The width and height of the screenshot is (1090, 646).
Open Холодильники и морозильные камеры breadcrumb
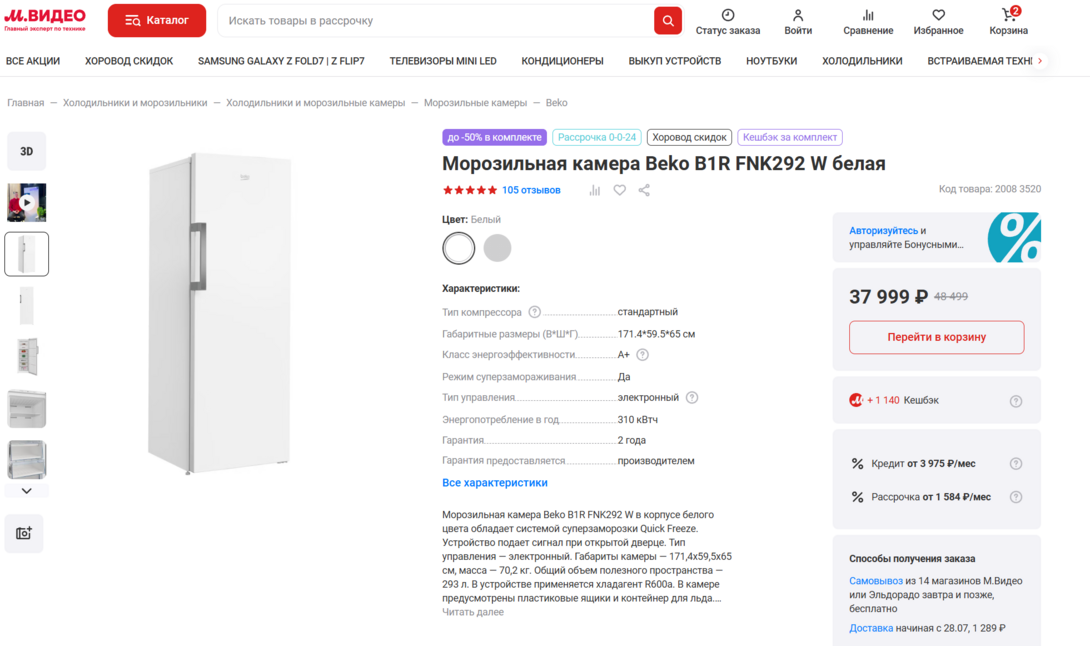click(315, 103)
